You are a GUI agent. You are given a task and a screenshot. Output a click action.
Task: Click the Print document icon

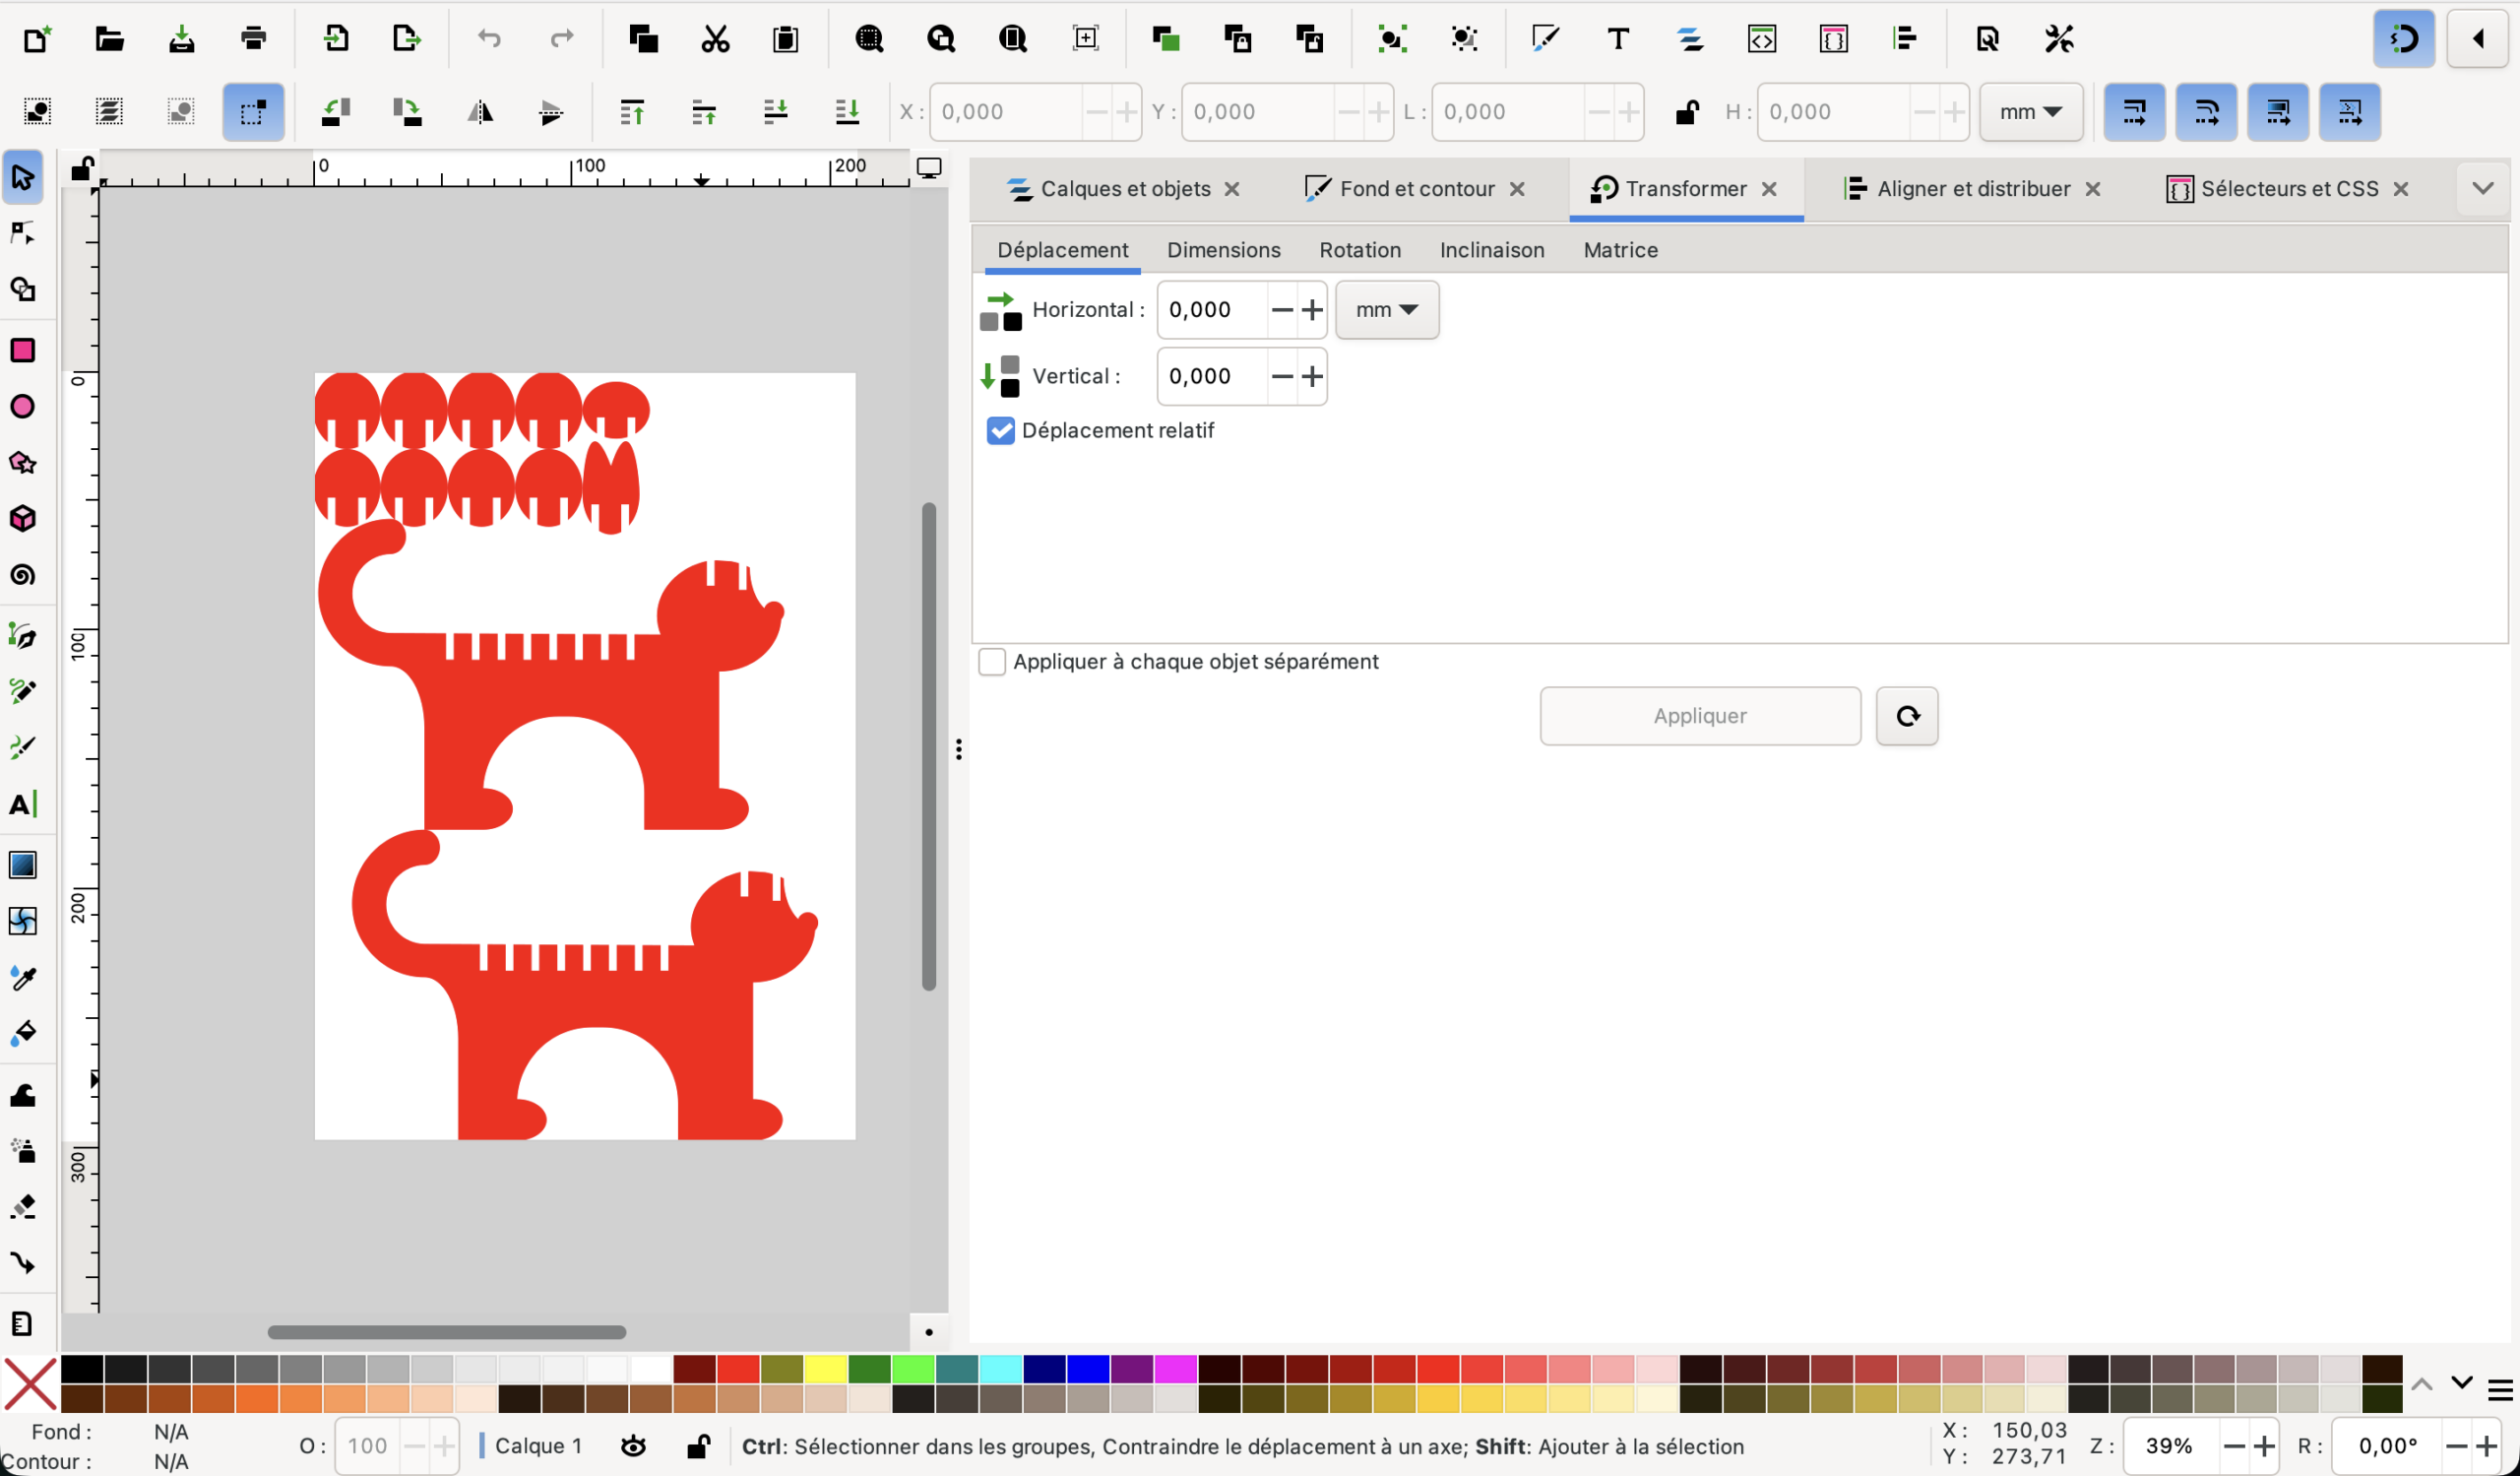[254, 39]
